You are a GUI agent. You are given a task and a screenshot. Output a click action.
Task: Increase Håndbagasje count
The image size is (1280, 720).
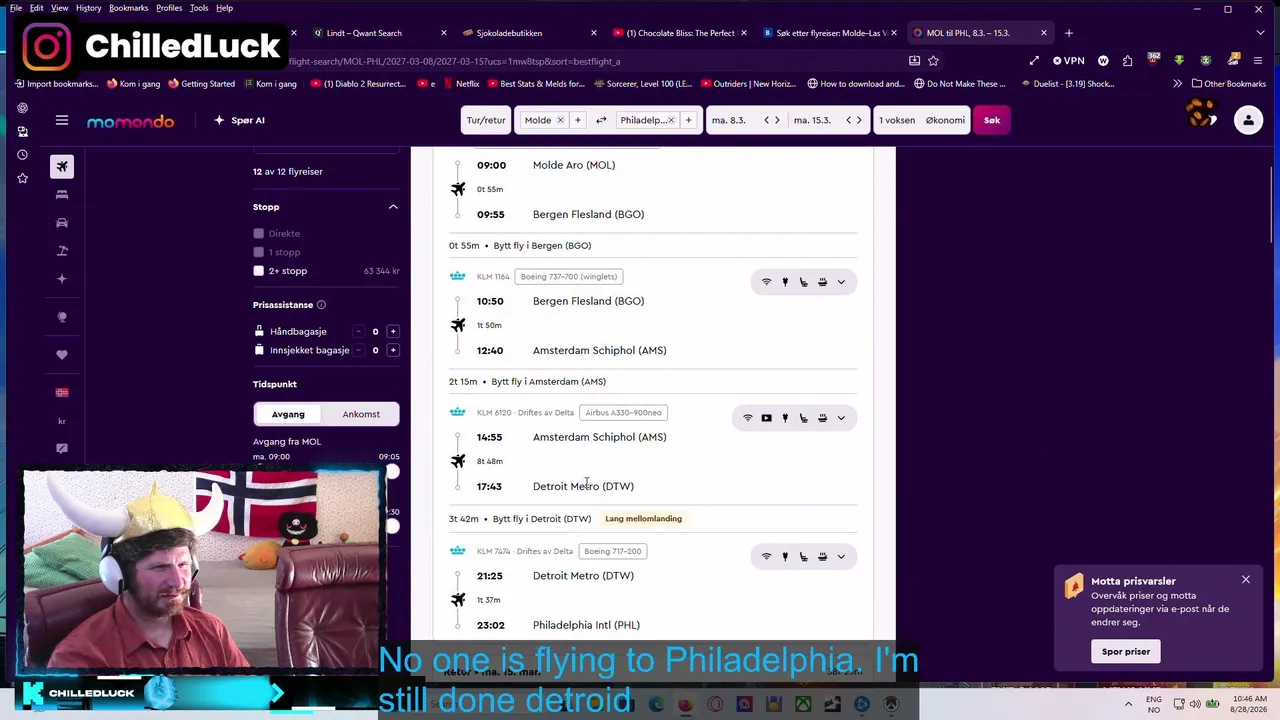393,332
